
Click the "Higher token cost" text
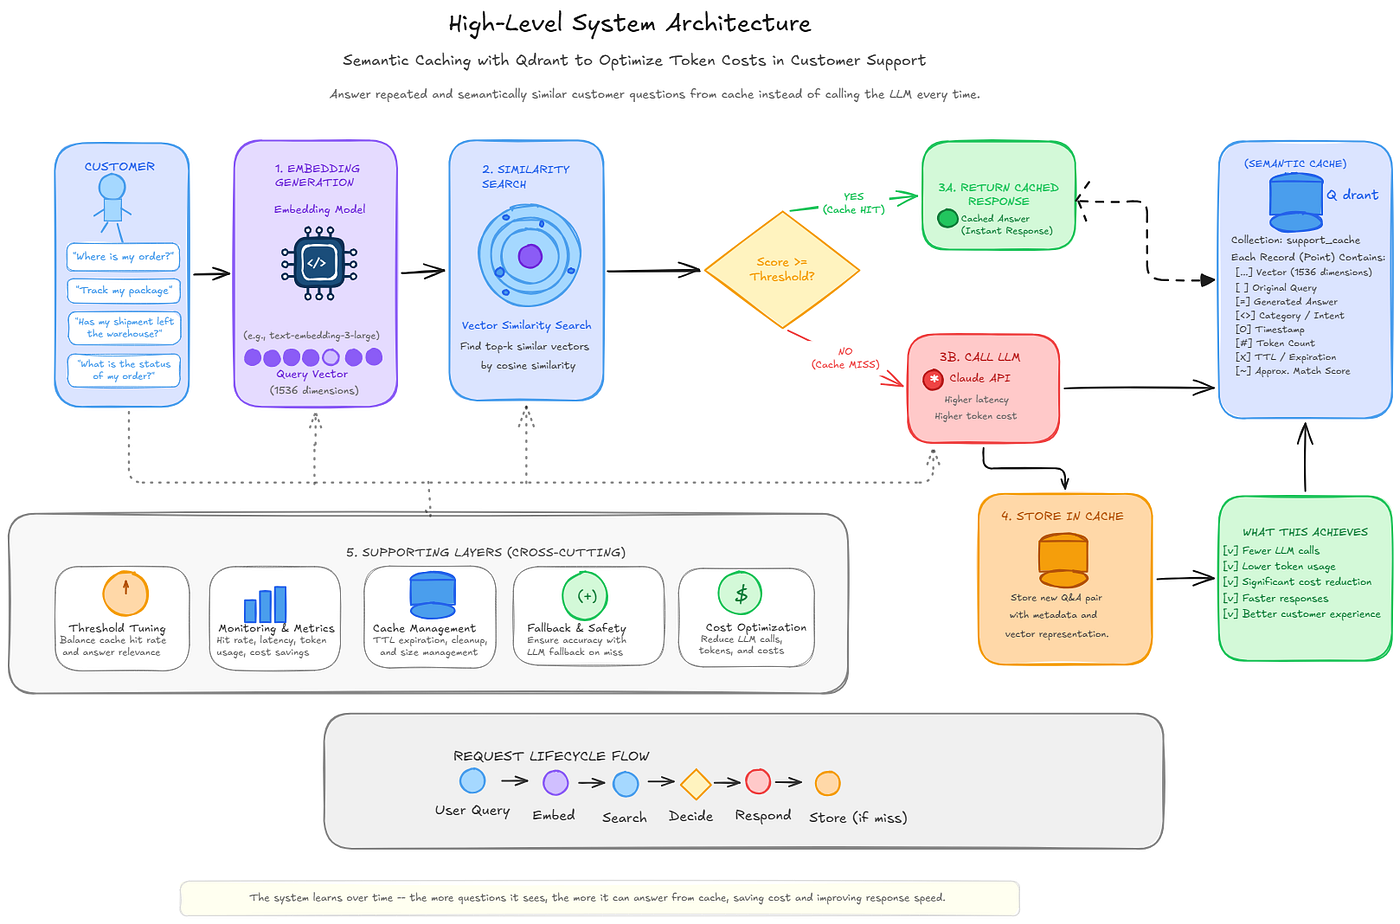point(975,416)
